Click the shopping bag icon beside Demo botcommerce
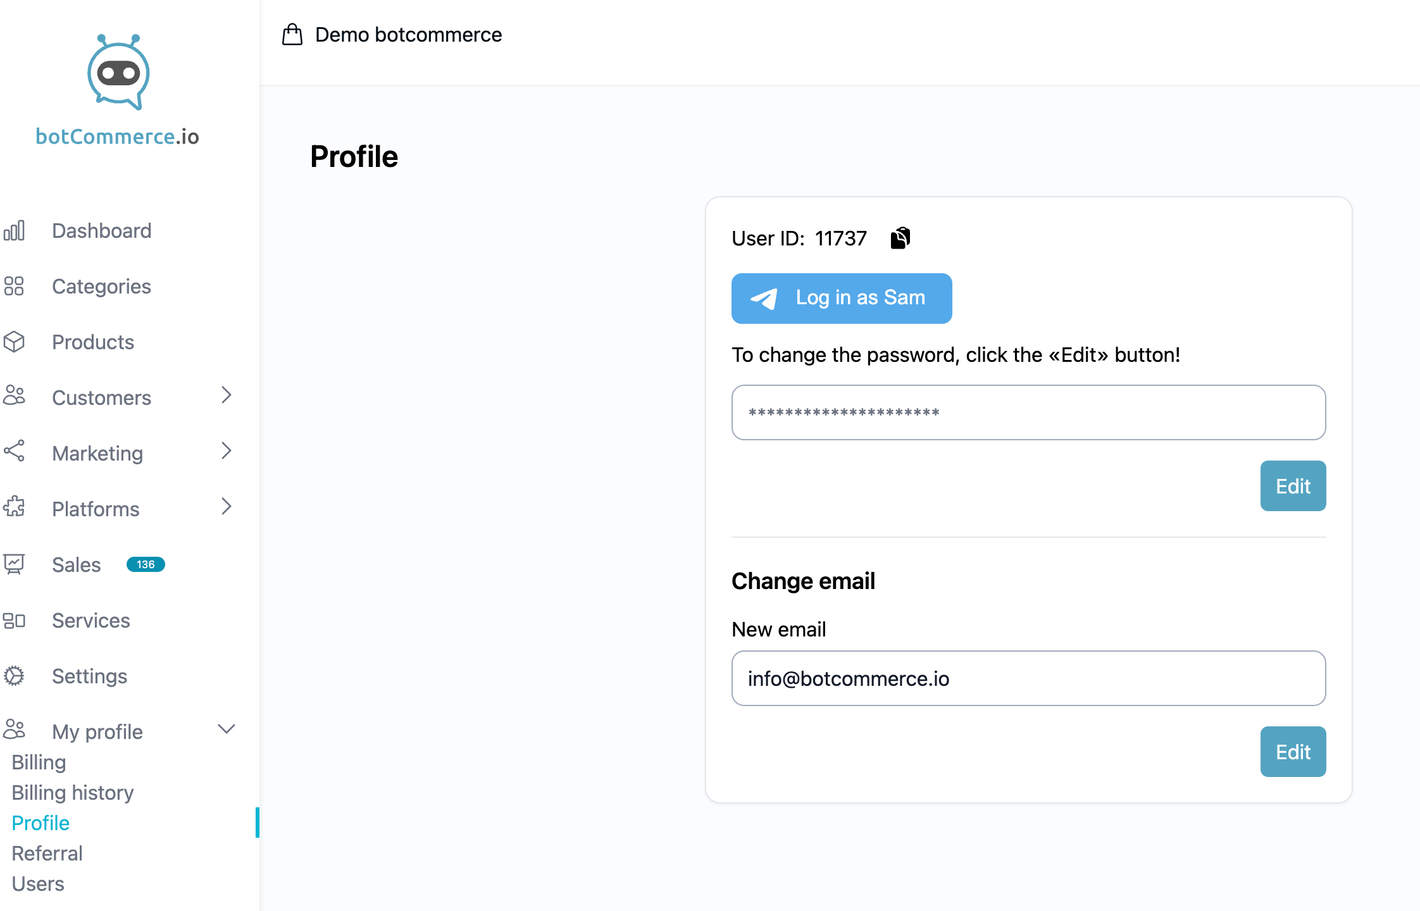Image resolution: width=1420 pixels, height=911 pixels. (292, 35)
